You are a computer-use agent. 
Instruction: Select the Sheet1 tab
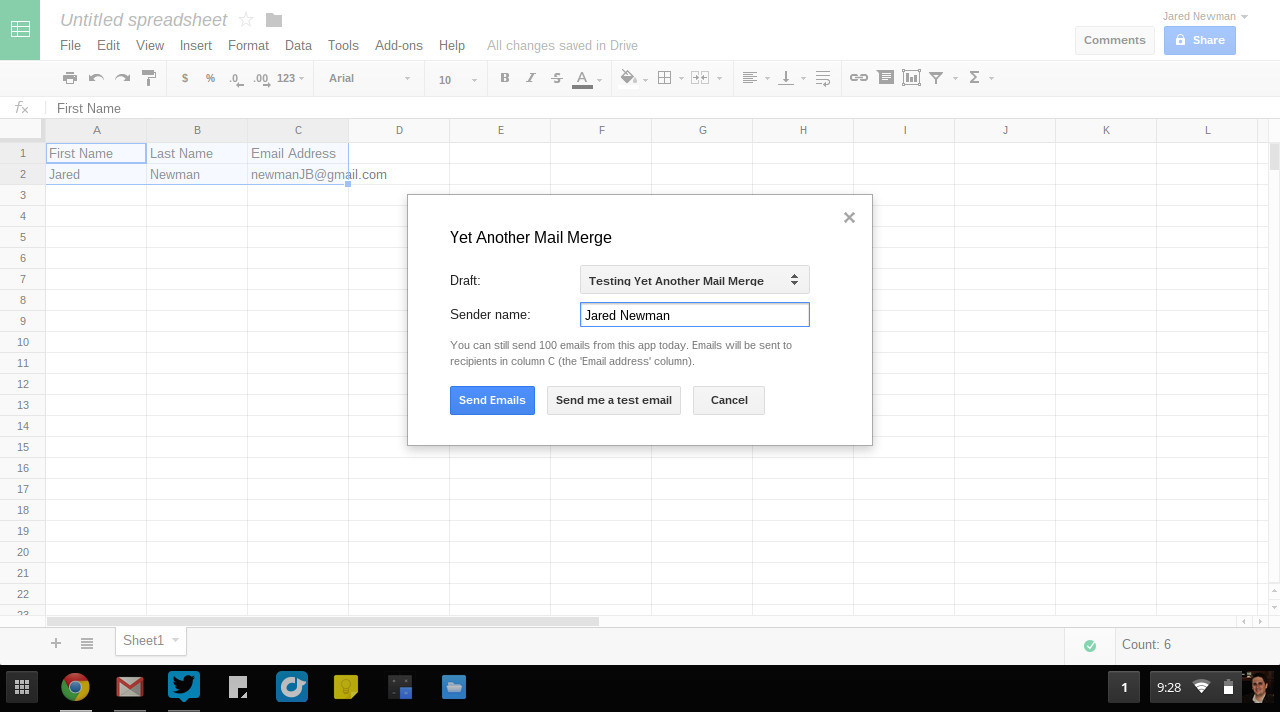point(143,641)
